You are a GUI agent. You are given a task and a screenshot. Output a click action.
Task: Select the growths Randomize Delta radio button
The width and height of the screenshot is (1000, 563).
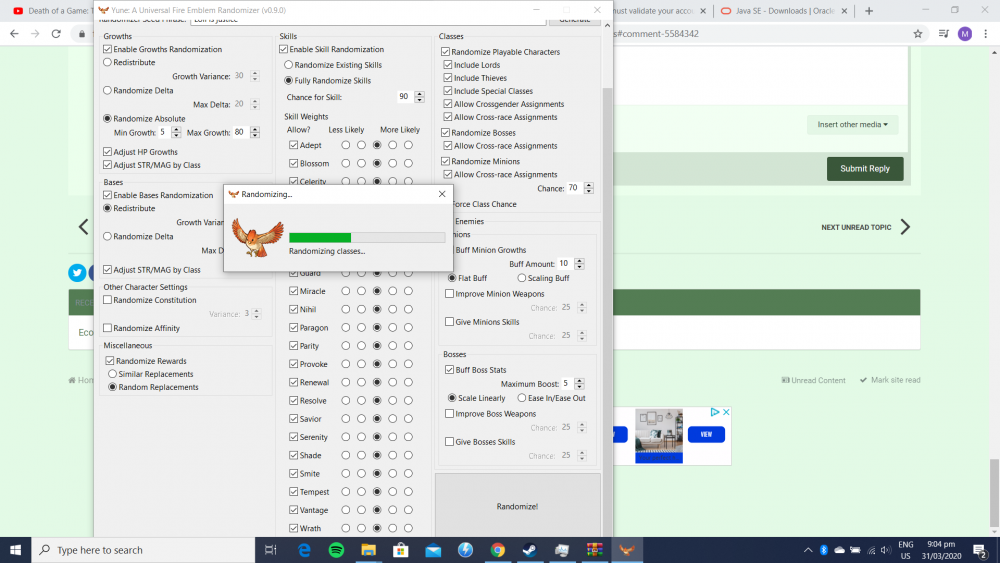coord(107,91)
